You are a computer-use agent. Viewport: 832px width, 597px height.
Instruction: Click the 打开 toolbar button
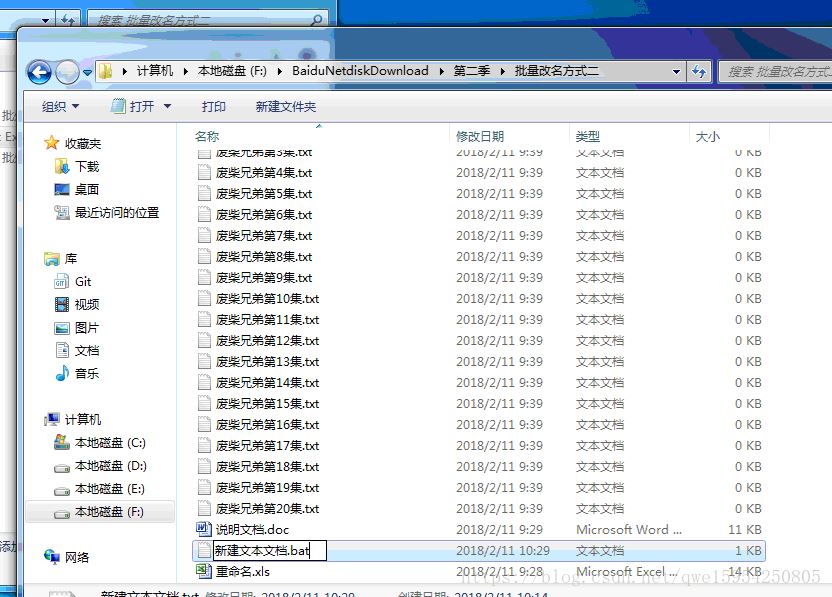pos(134,107)
